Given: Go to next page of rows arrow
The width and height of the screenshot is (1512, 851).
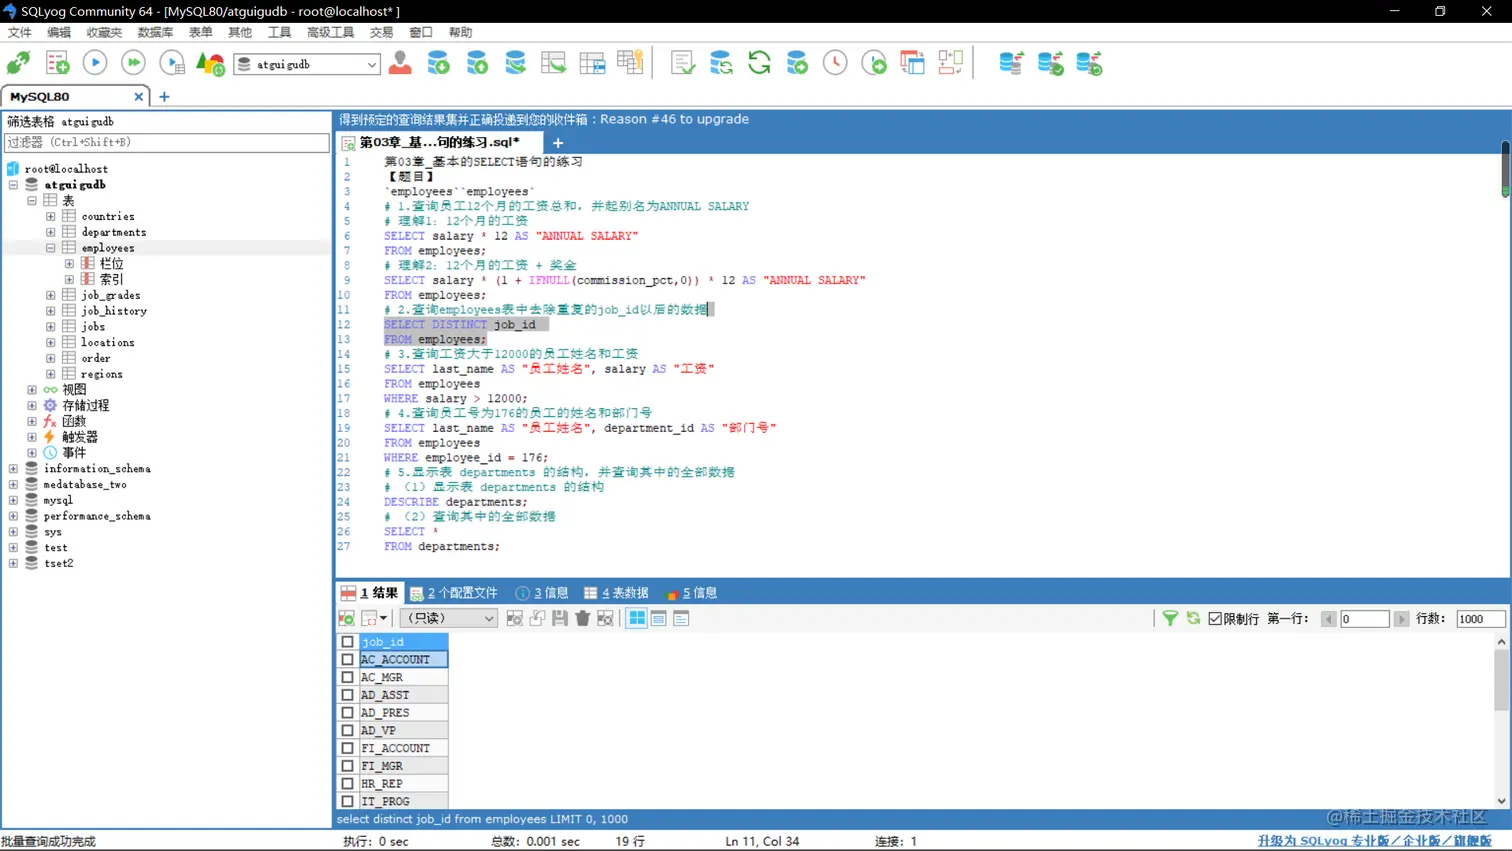Looking at the screenshot, I should [x=1401, y=619].
